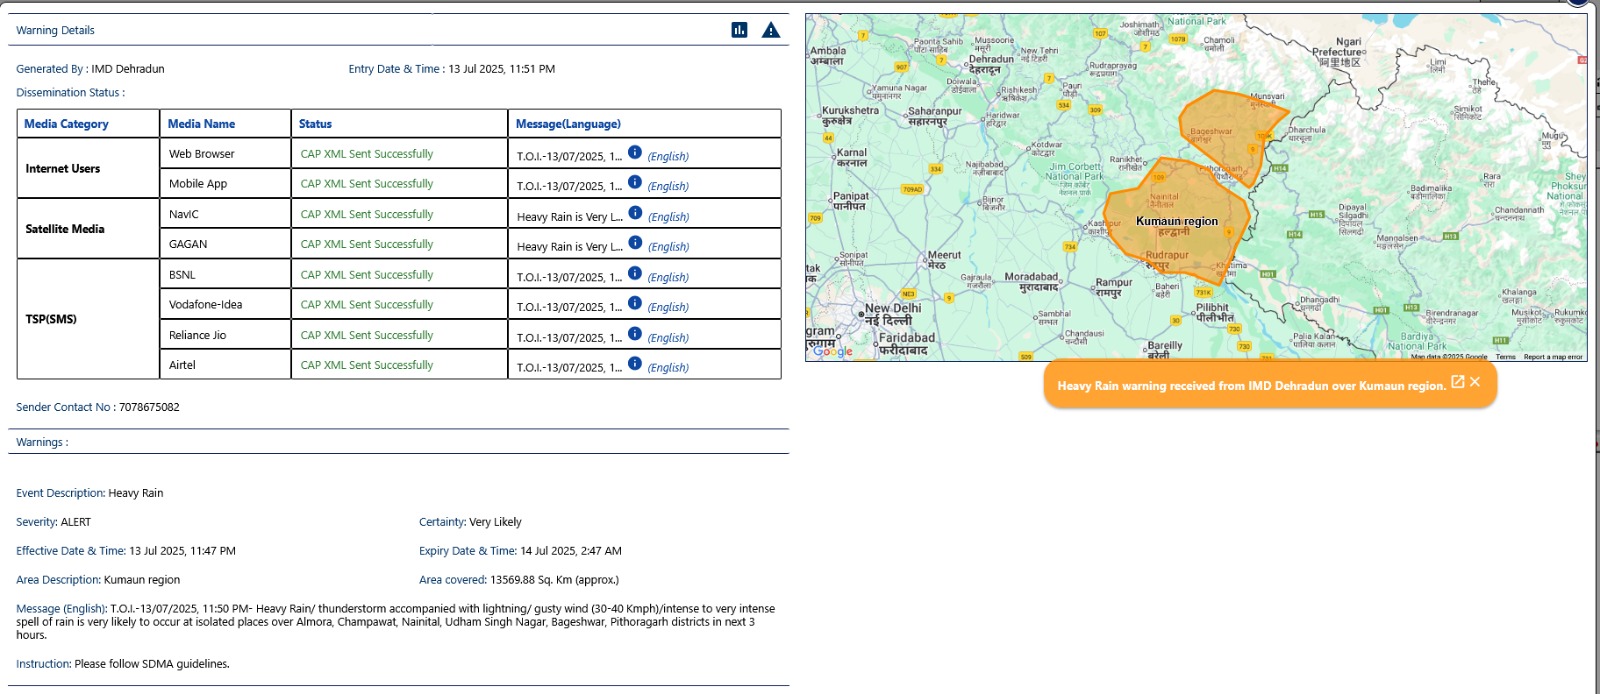Open info icon in Mobile App row
Viewport: 1600px width, 694px height.
click(x=635, y=182)
